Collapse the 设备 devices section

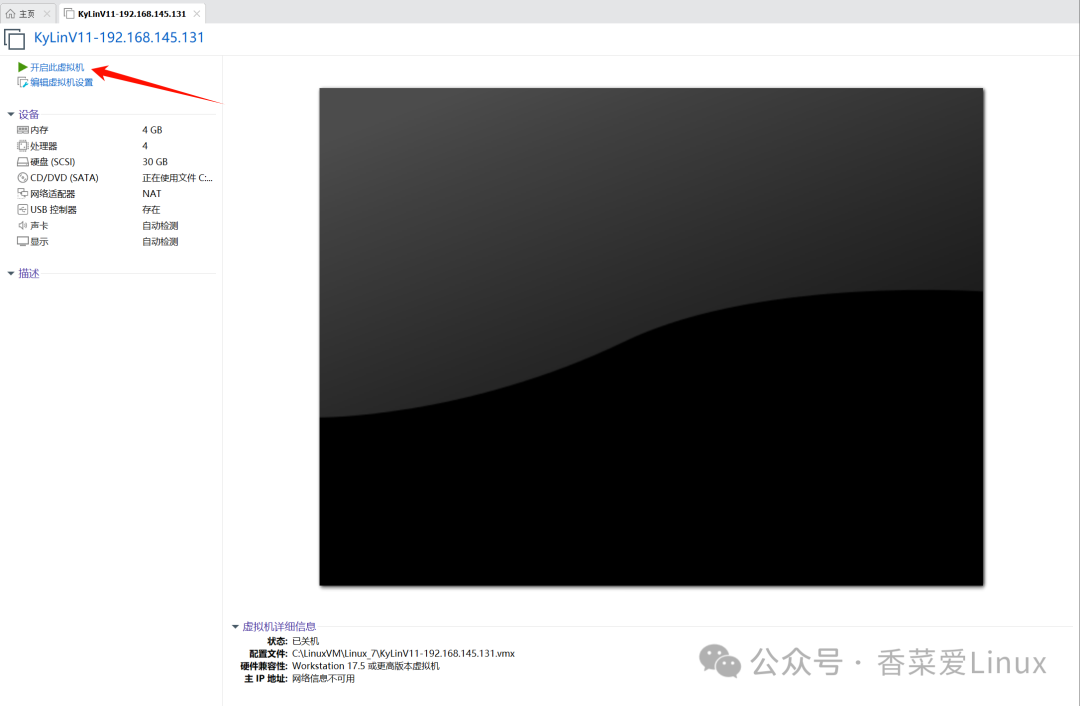10,114
